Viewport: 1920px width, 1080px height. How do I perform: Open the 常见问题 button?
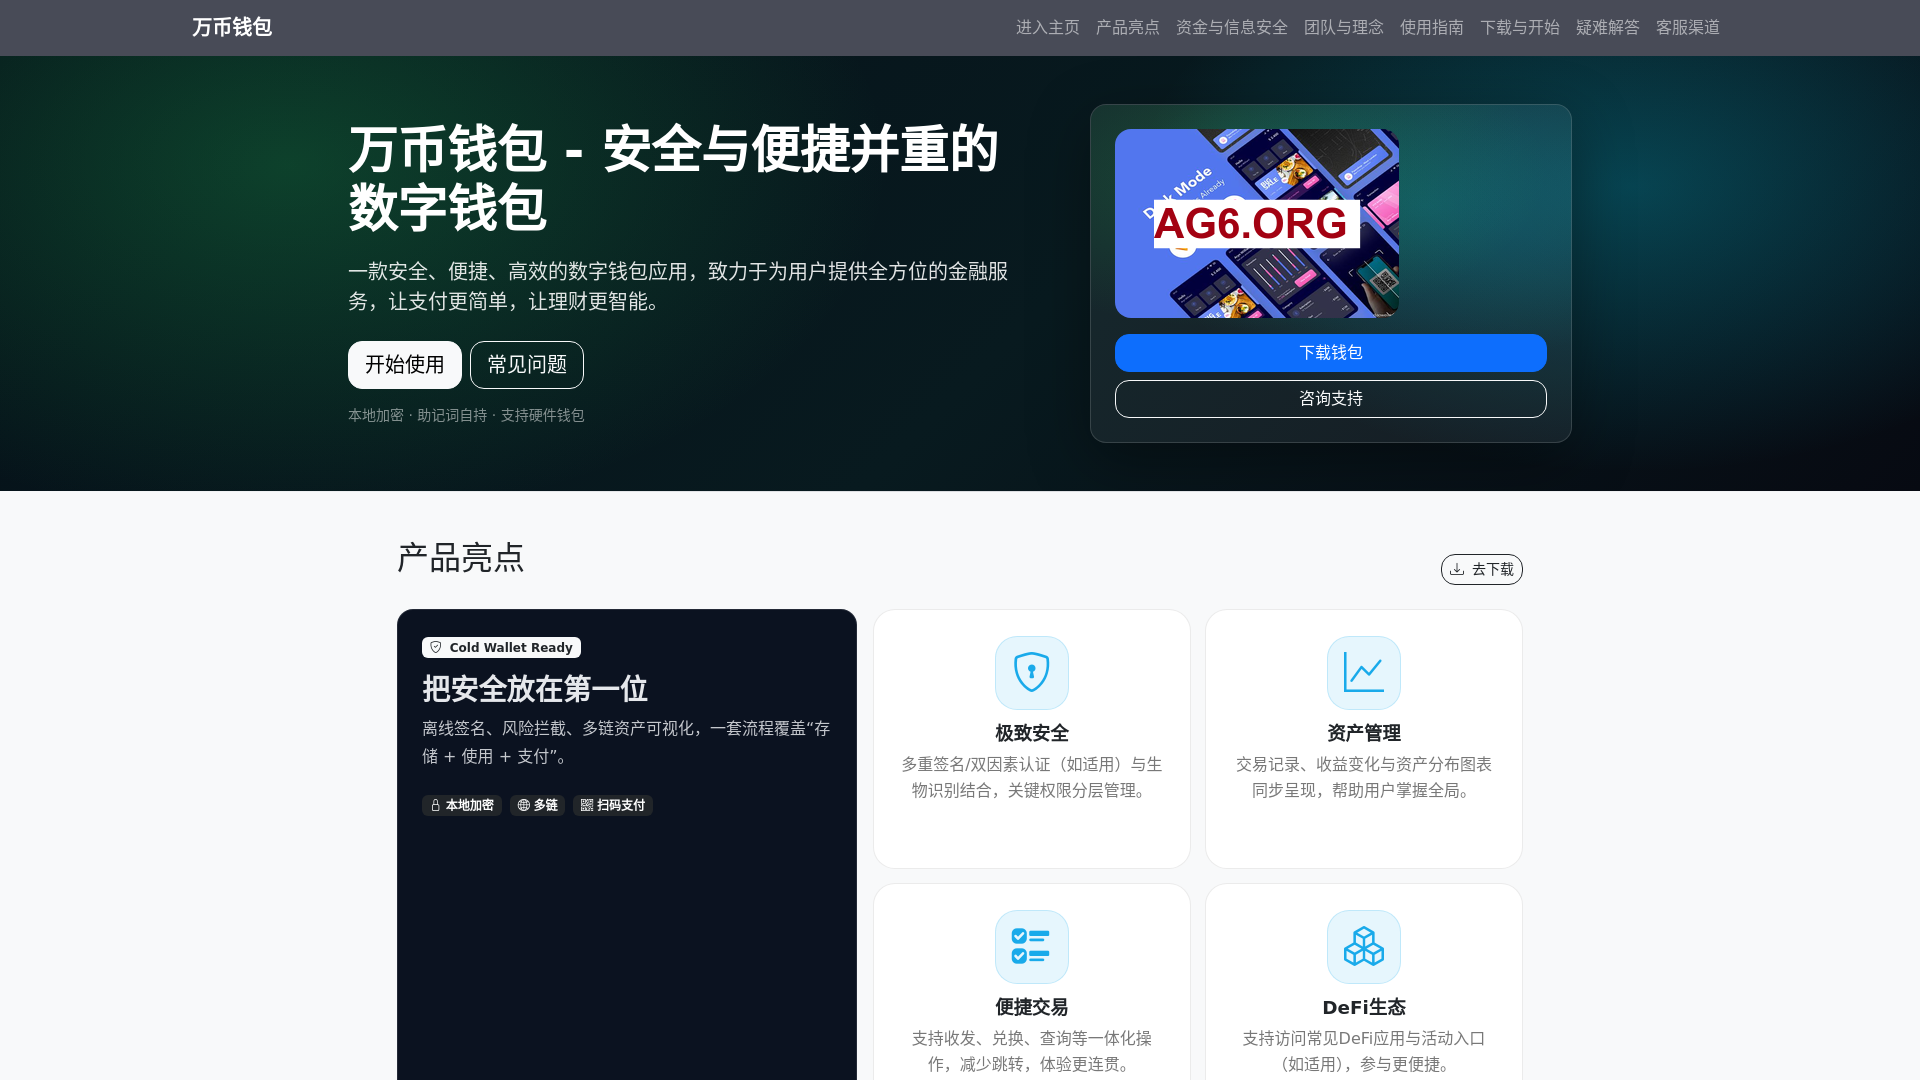527,365
